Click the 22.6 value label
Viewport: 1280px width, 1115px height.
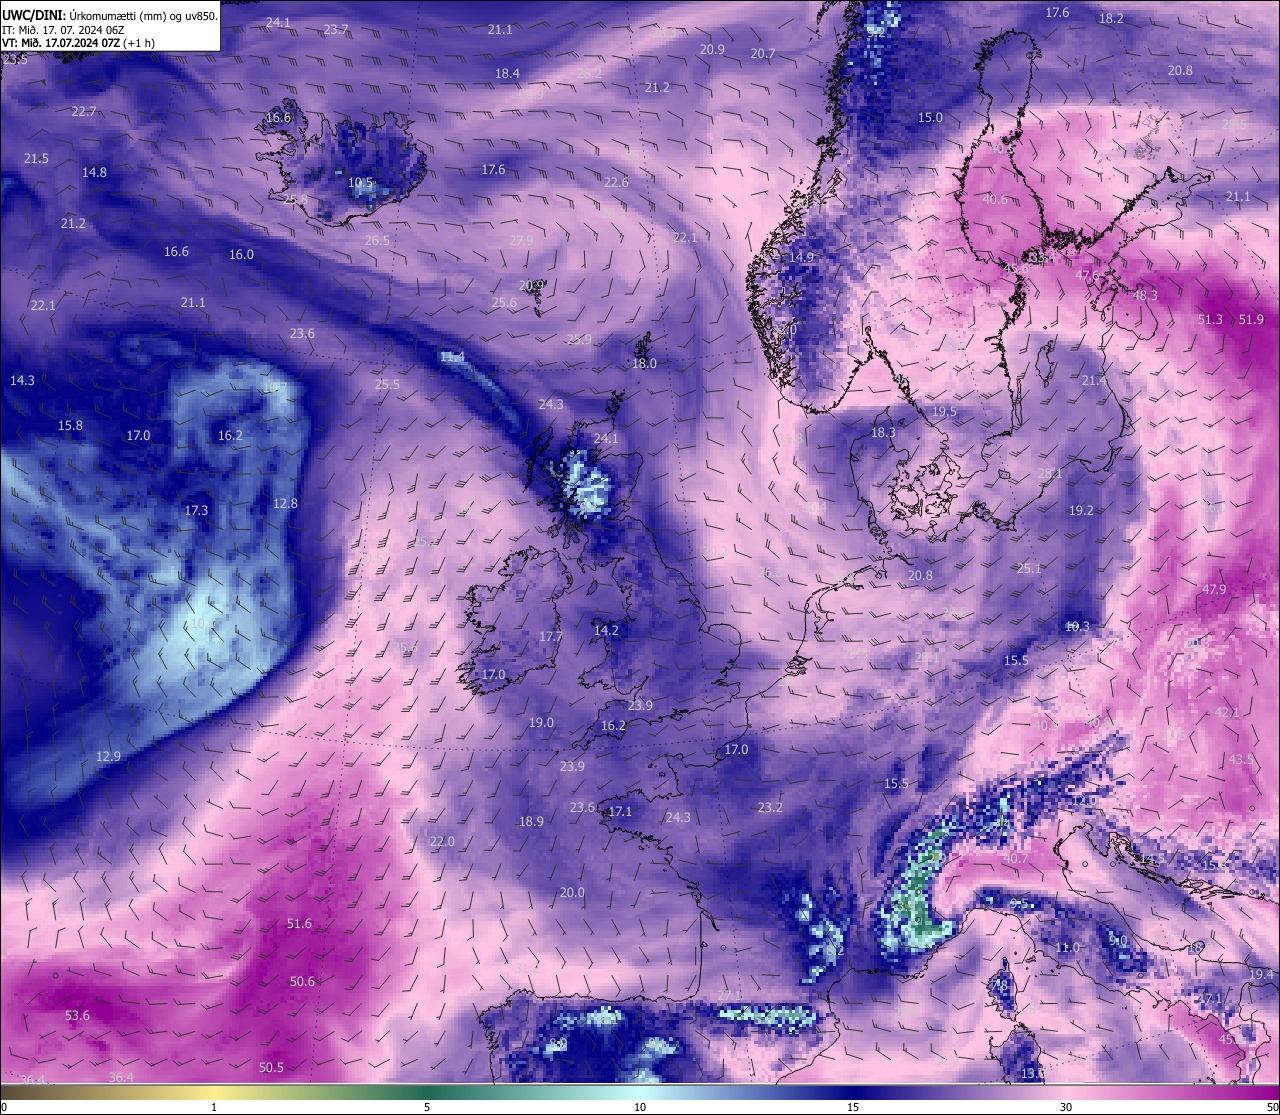616,182
